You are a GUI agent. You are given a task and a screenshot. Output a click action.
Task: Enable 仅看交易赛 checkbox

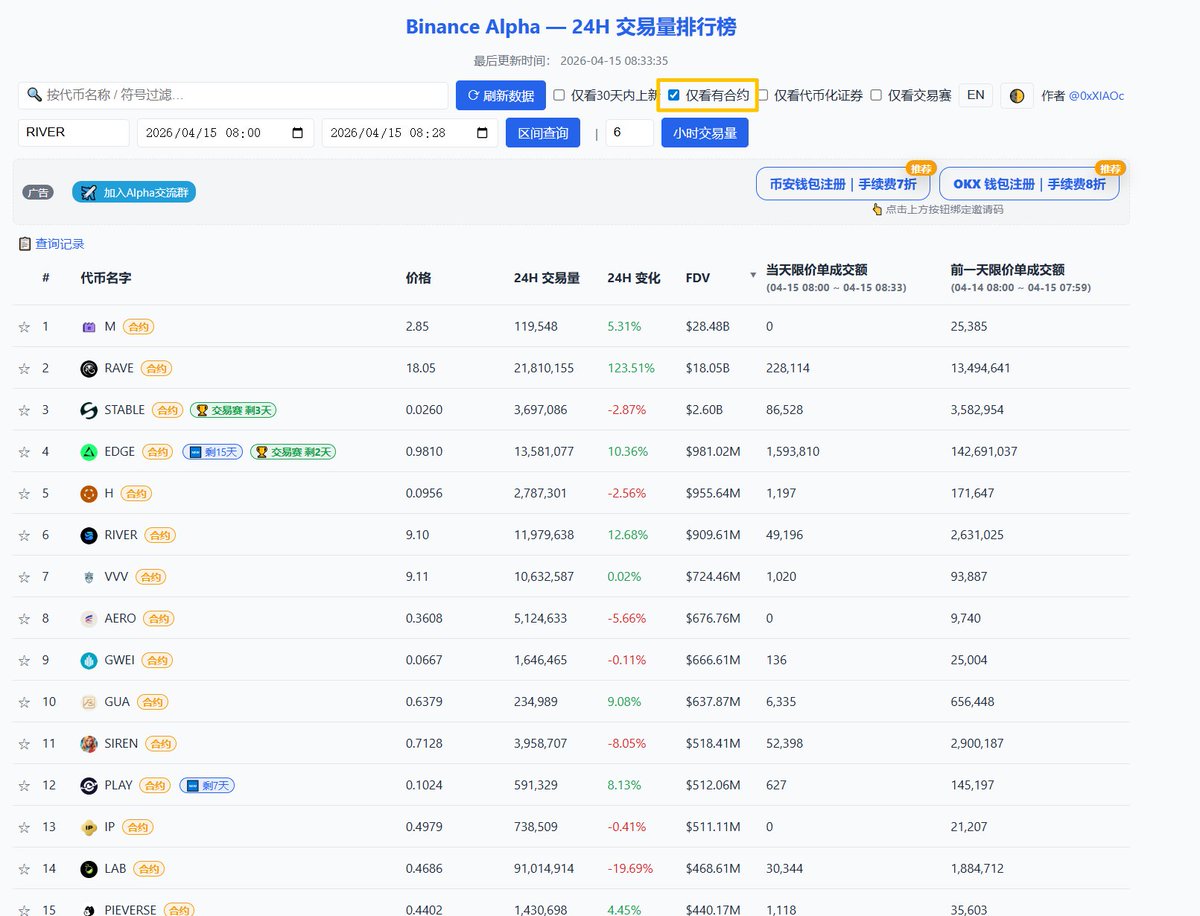tap(876, 96)
